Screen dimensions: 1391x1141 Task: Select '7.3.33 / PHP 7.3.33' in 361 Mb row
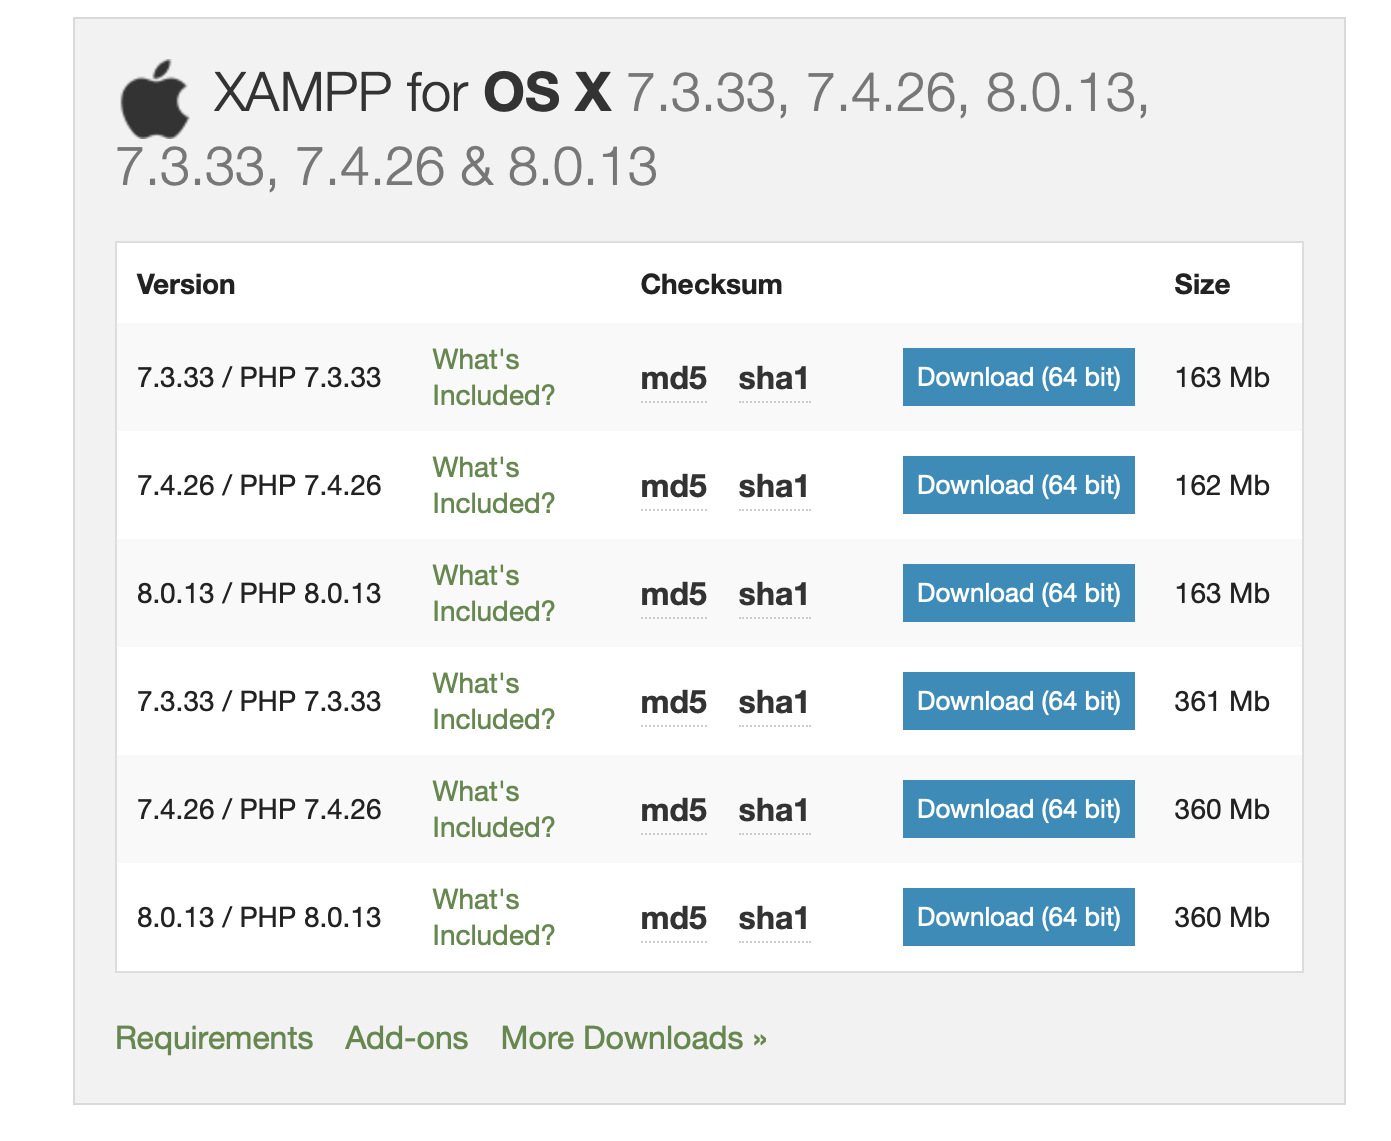pos(259,701)
